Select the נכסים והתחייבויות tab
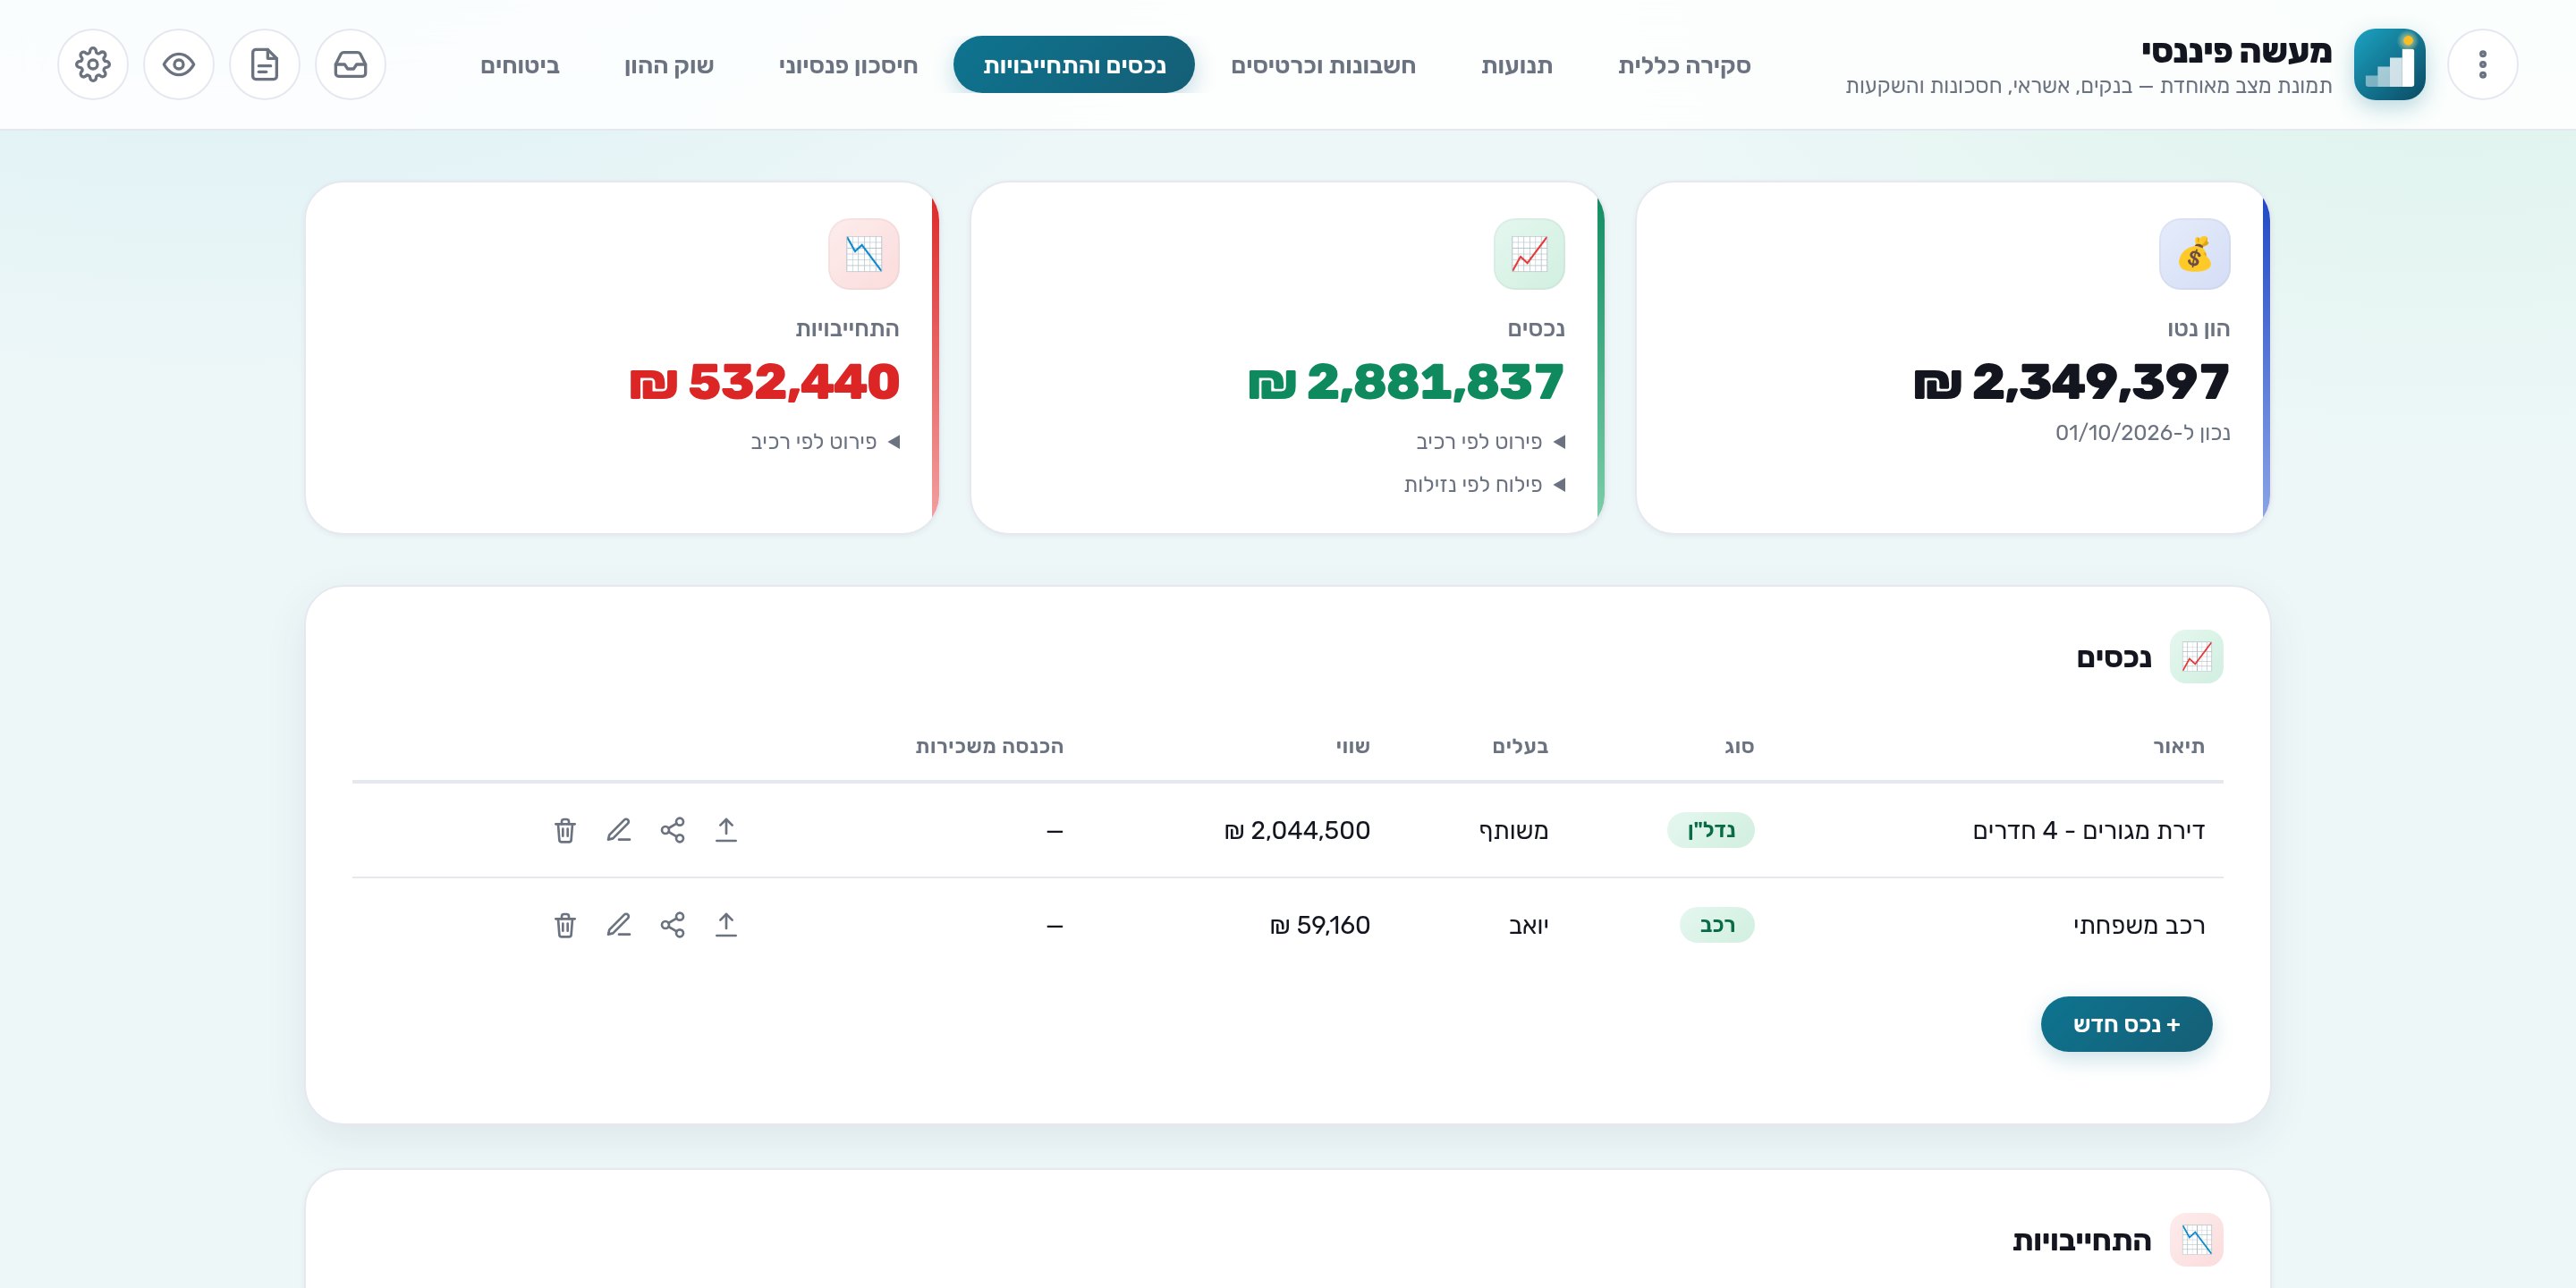Viewport: 2576px width, 1288px height. point(1074,65)
